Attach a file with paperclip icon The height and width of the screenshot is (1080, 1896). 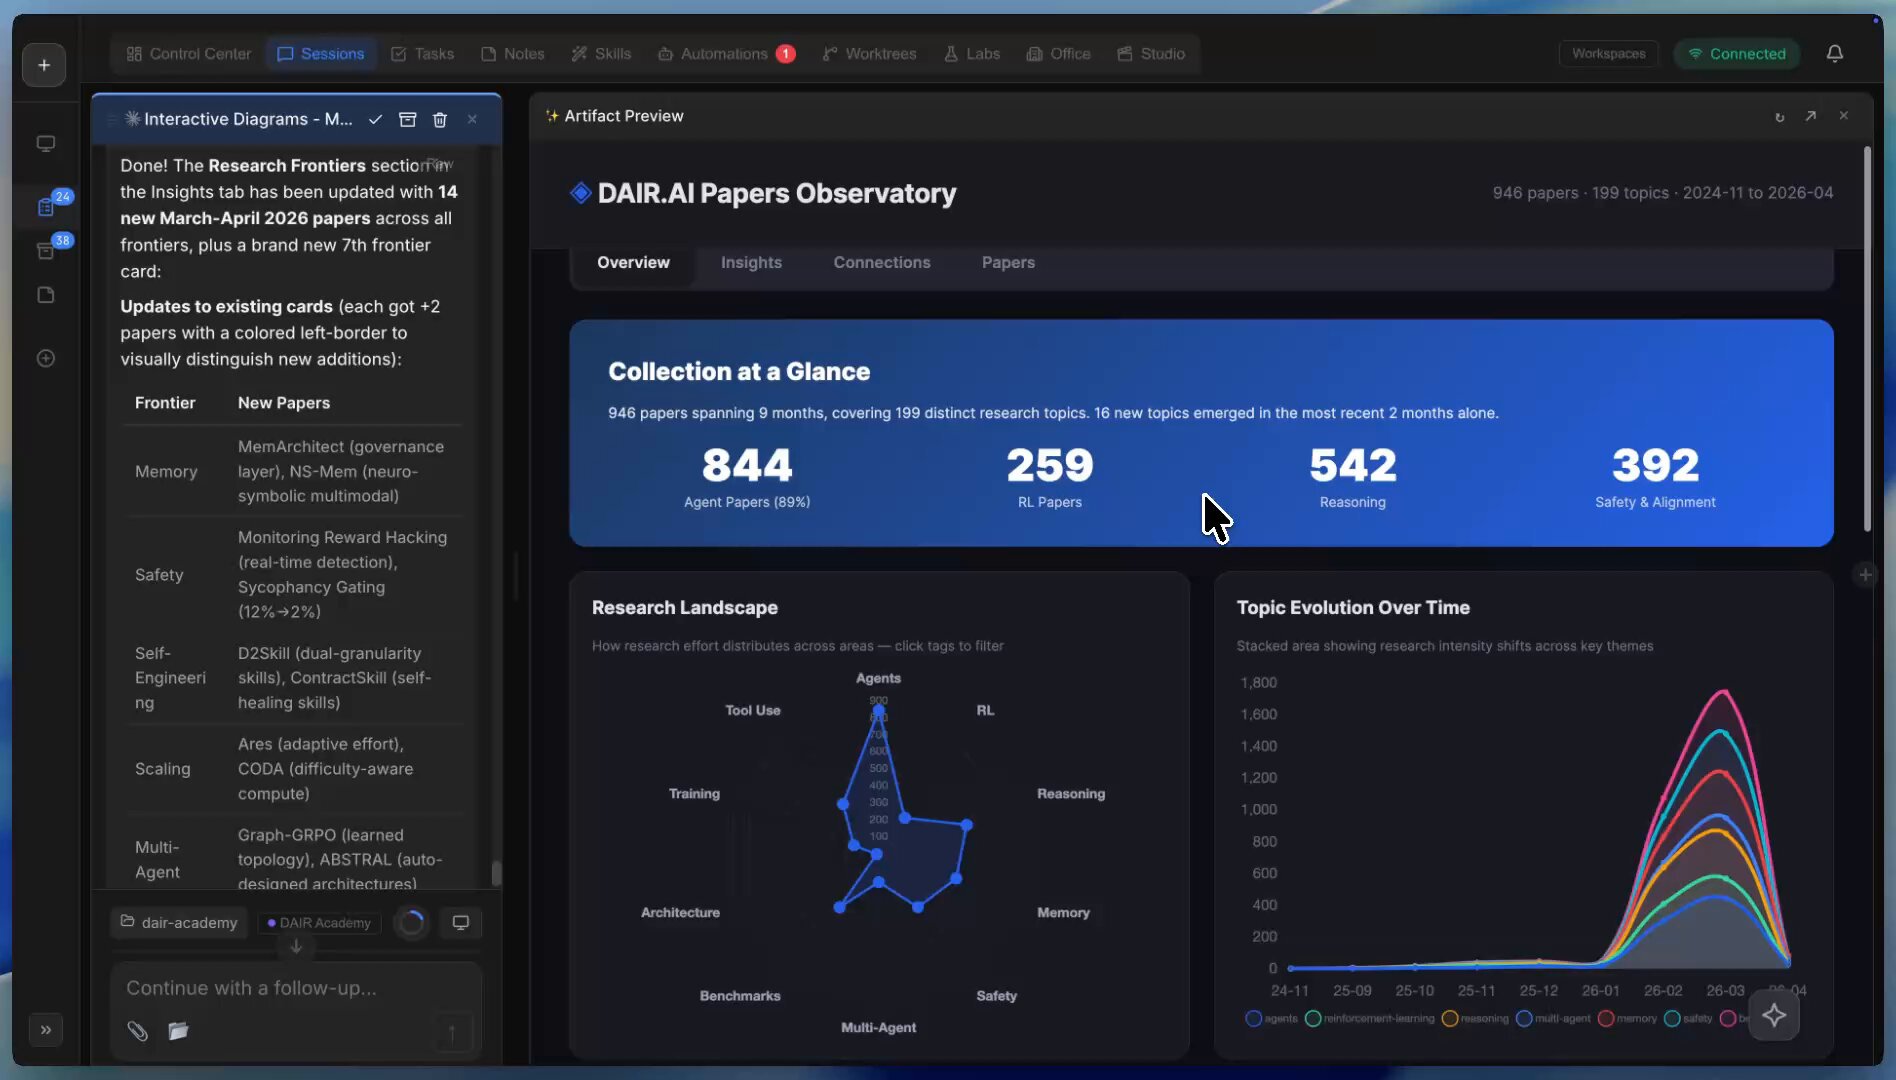tap(138, 1031)
